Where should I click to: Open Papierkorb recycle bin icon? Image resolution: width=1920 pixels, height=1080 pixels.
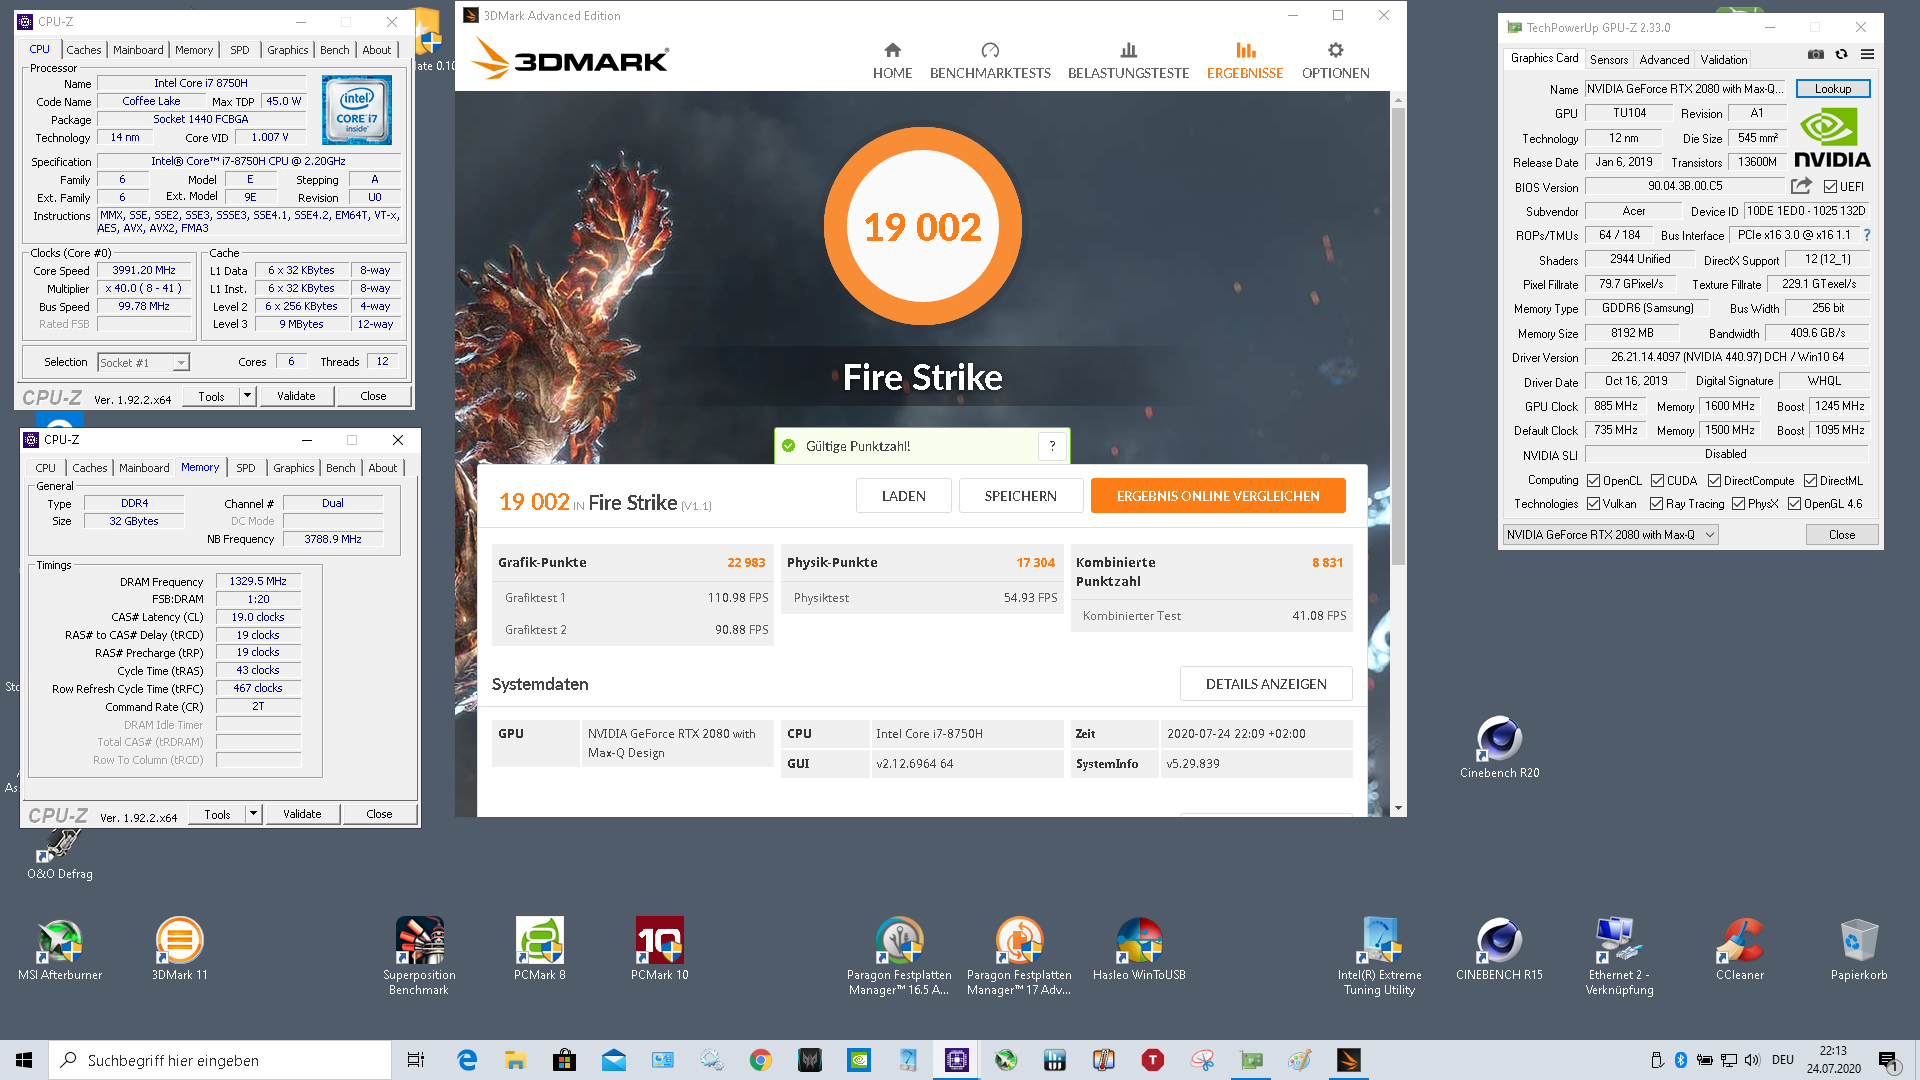(x=1859, y=950)
